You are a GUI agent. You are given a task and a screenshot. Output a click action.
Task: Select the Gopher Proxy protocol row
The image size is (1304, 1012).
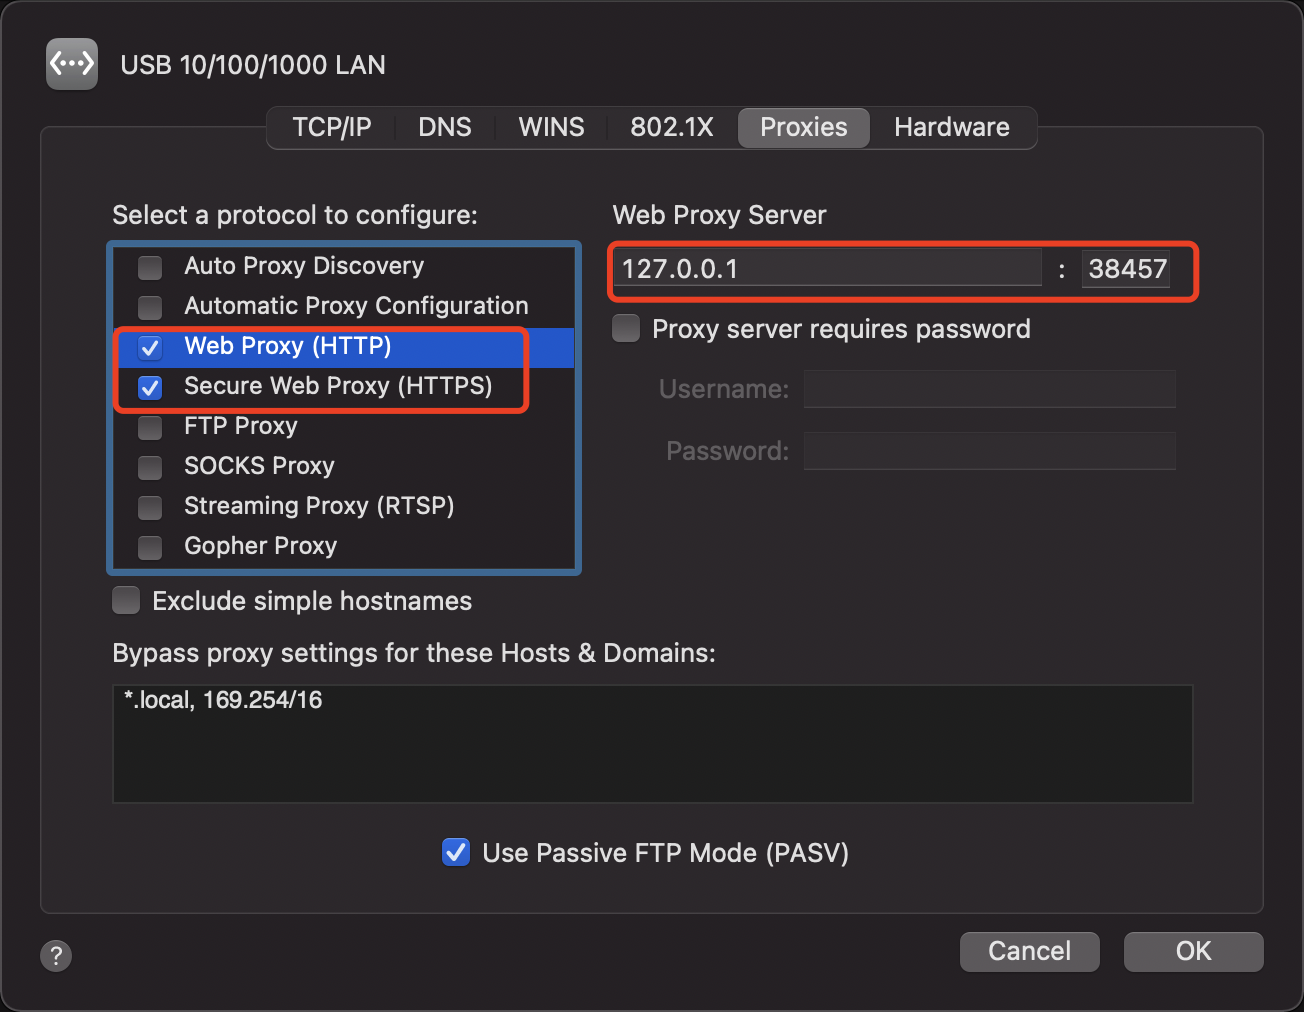click(261, 546)
